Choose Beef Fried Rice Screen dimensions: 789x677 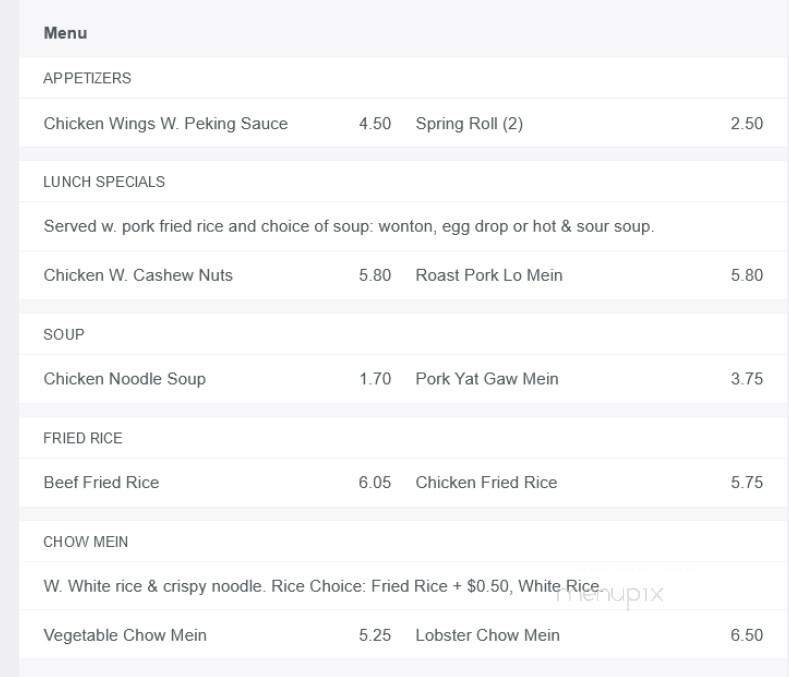tap(101, 482)
